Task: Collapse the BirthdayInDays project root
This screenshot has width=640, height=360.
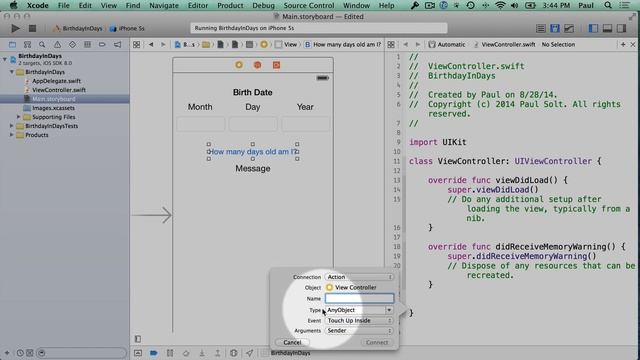Action: tap(4, 59)
